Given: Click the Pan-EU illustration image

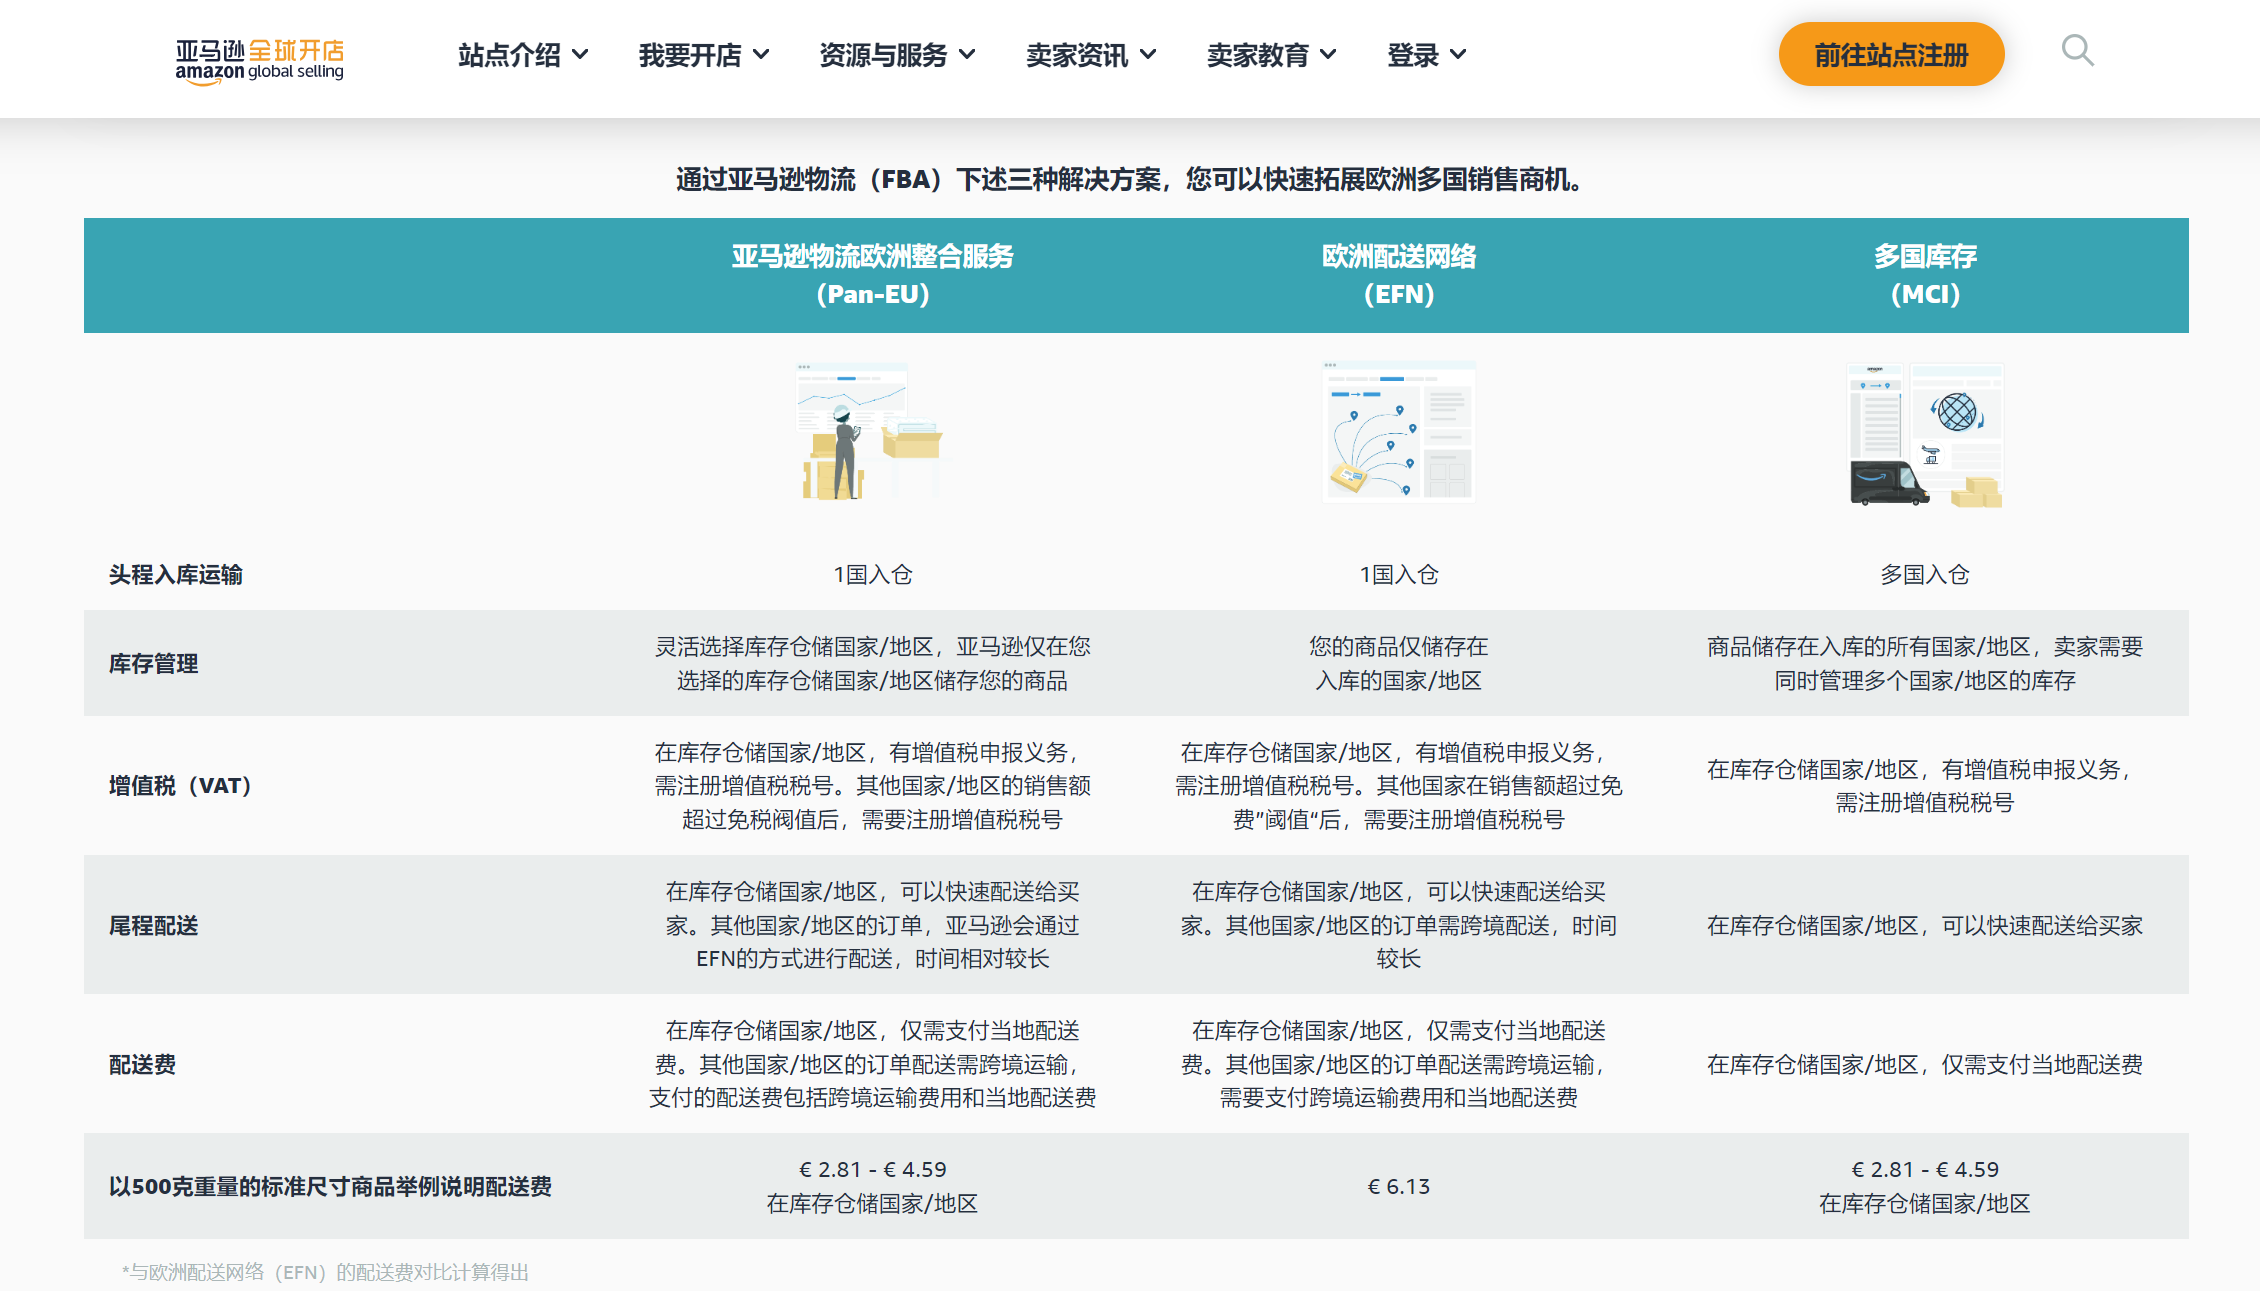Looking at the screenshot, I should pyautogui.click(x=872, y=431).
